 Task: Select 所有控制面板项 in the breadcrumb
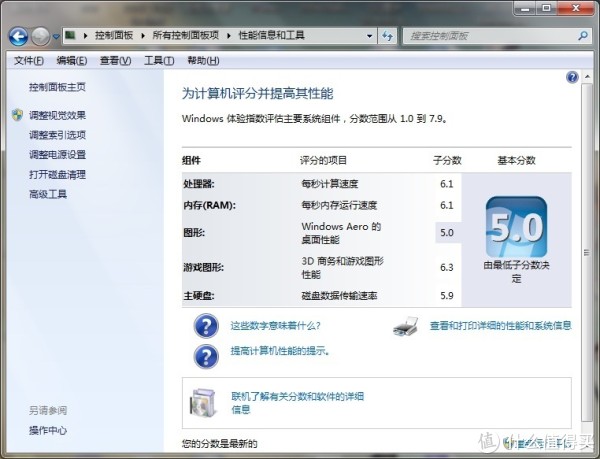(x=186, y=36)
